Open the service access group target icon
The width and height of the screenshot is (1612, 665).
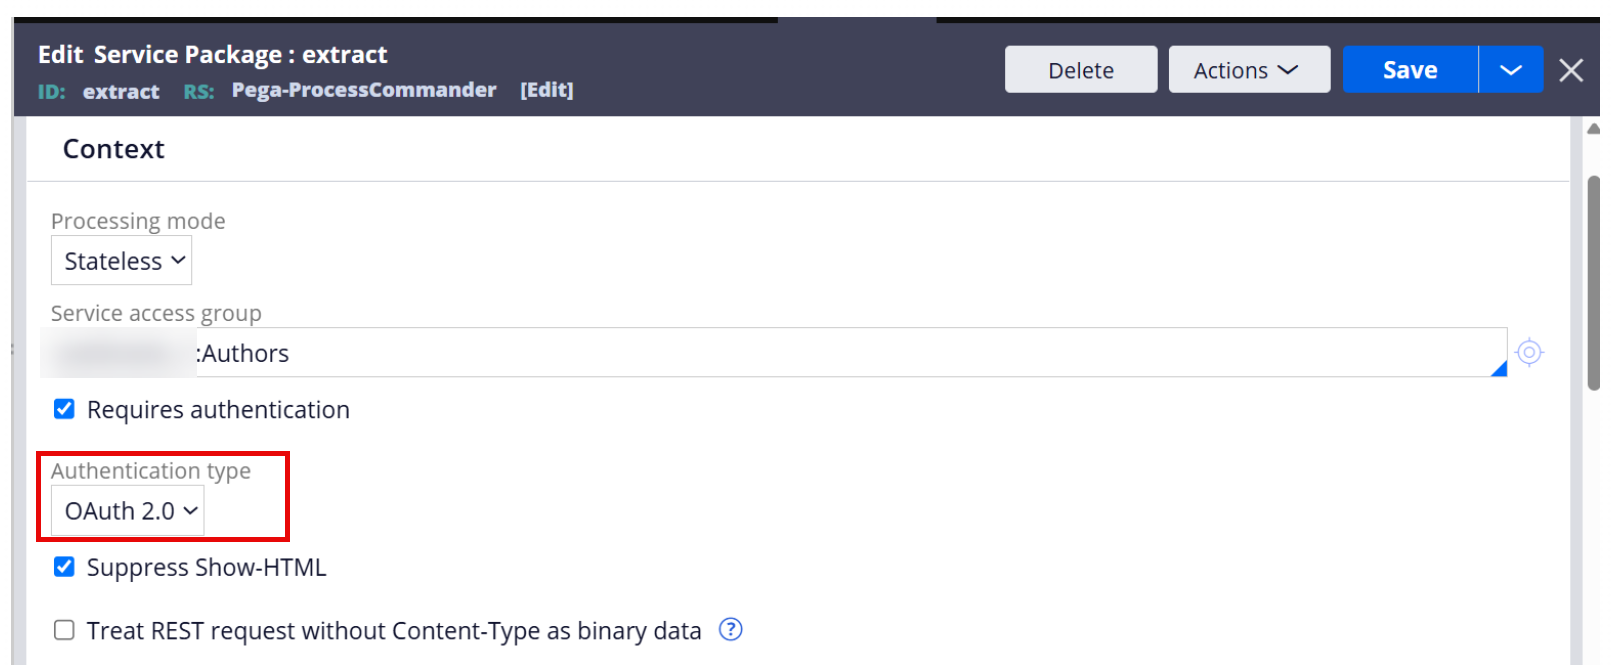[1528, 352]
